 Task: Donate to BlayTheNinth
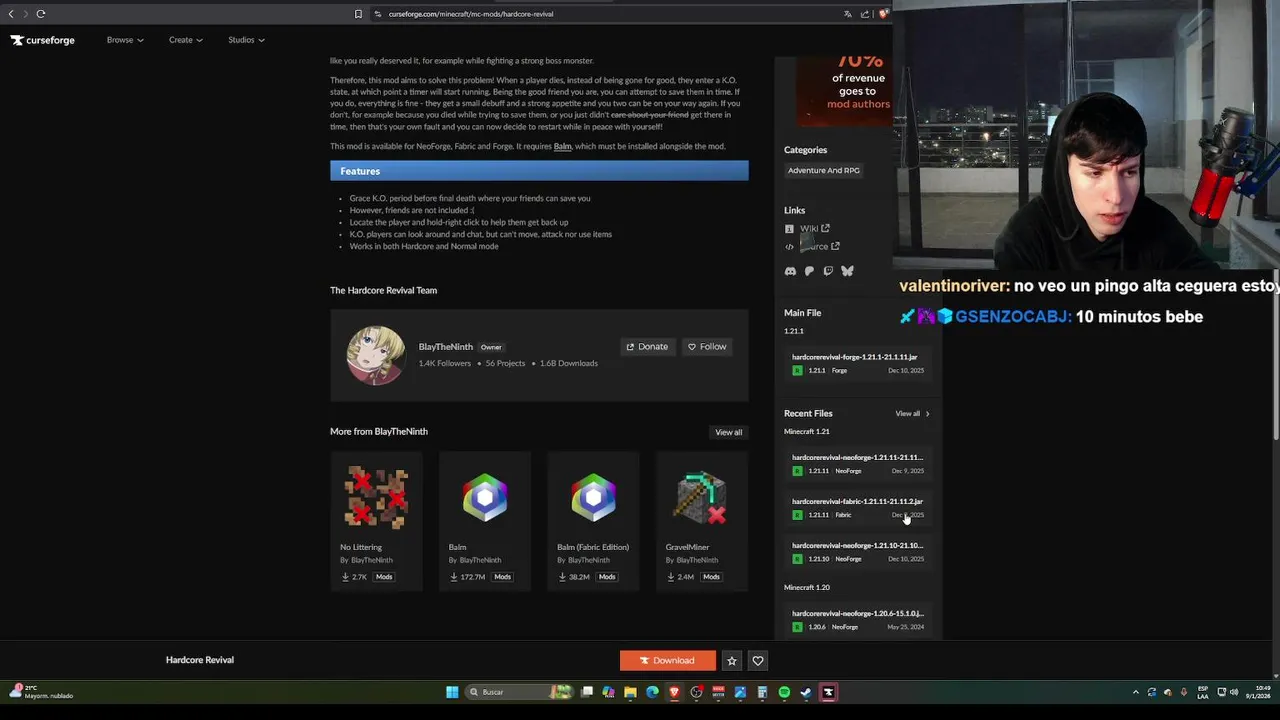pos(647,346)
